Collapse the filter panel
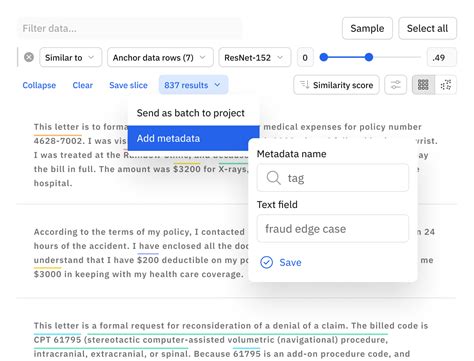This screenshot has width=474, height=361. click(39, 85)
